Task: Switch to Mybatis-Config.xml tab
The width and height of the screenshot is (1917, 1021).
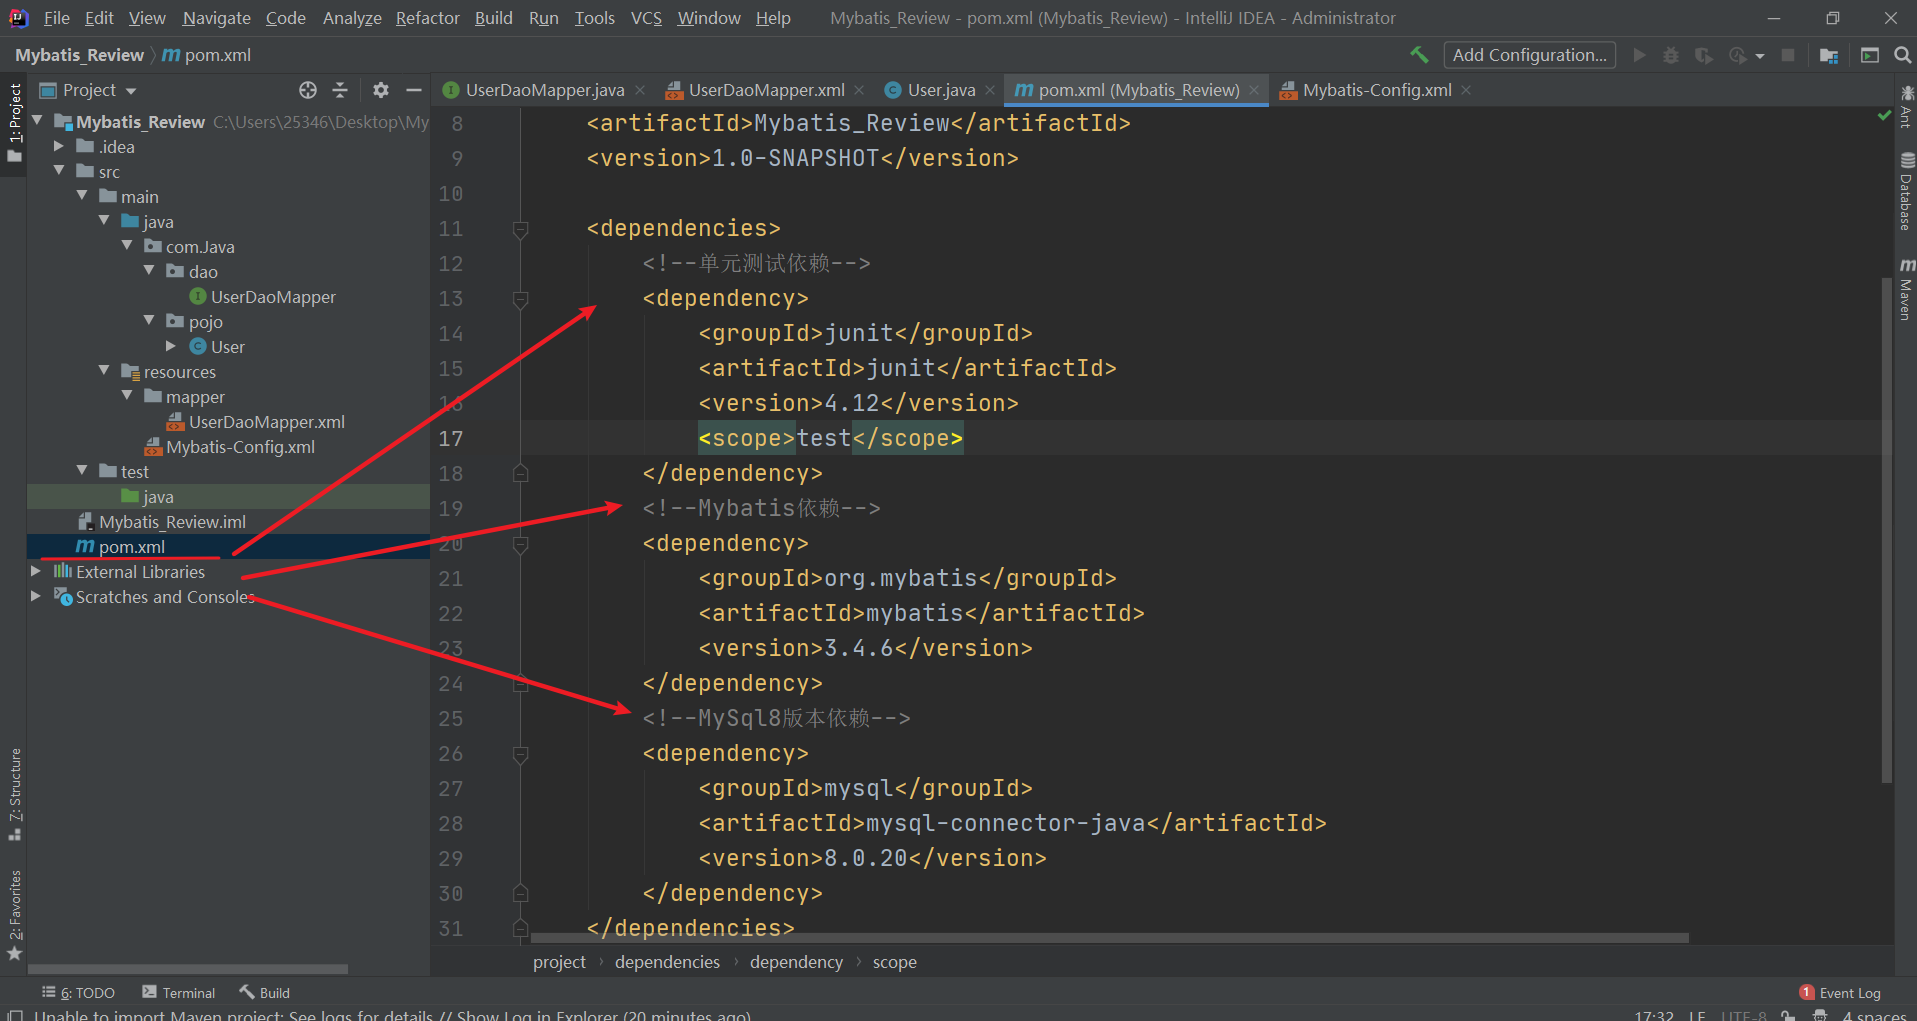Action: click(x=1377, y=90)
